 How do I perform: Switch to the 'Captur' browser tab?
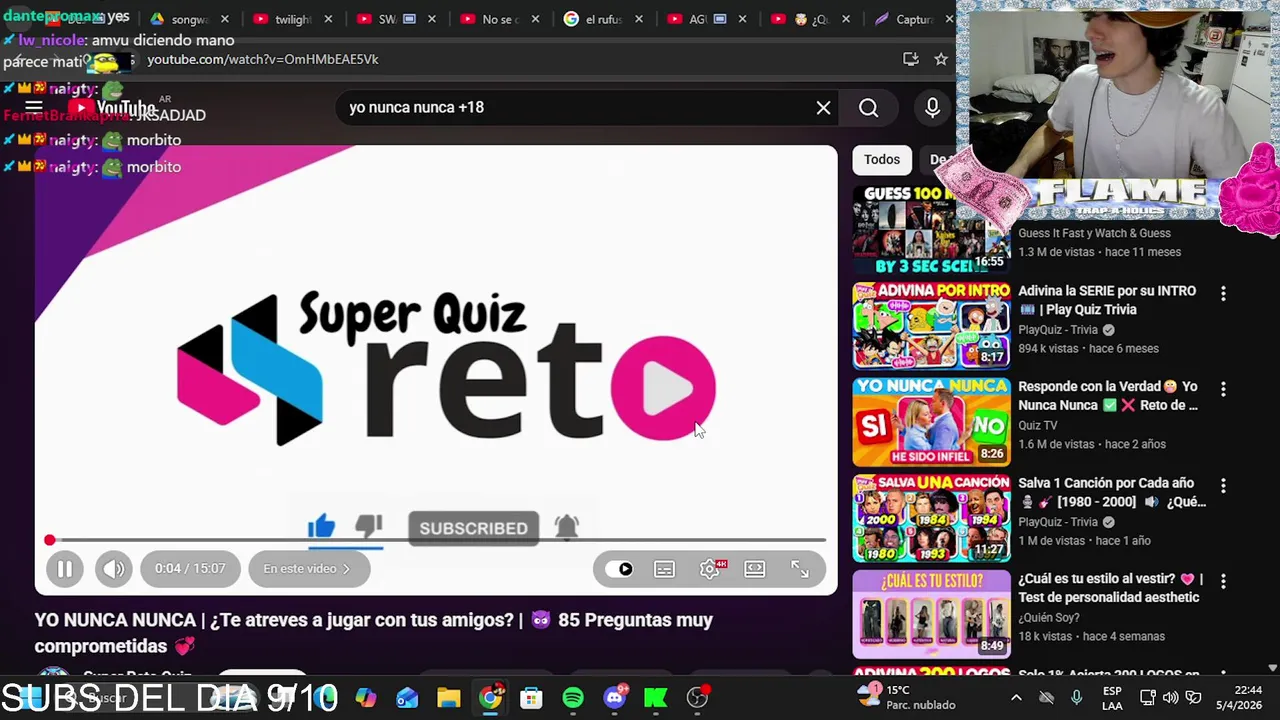point(914,19)
